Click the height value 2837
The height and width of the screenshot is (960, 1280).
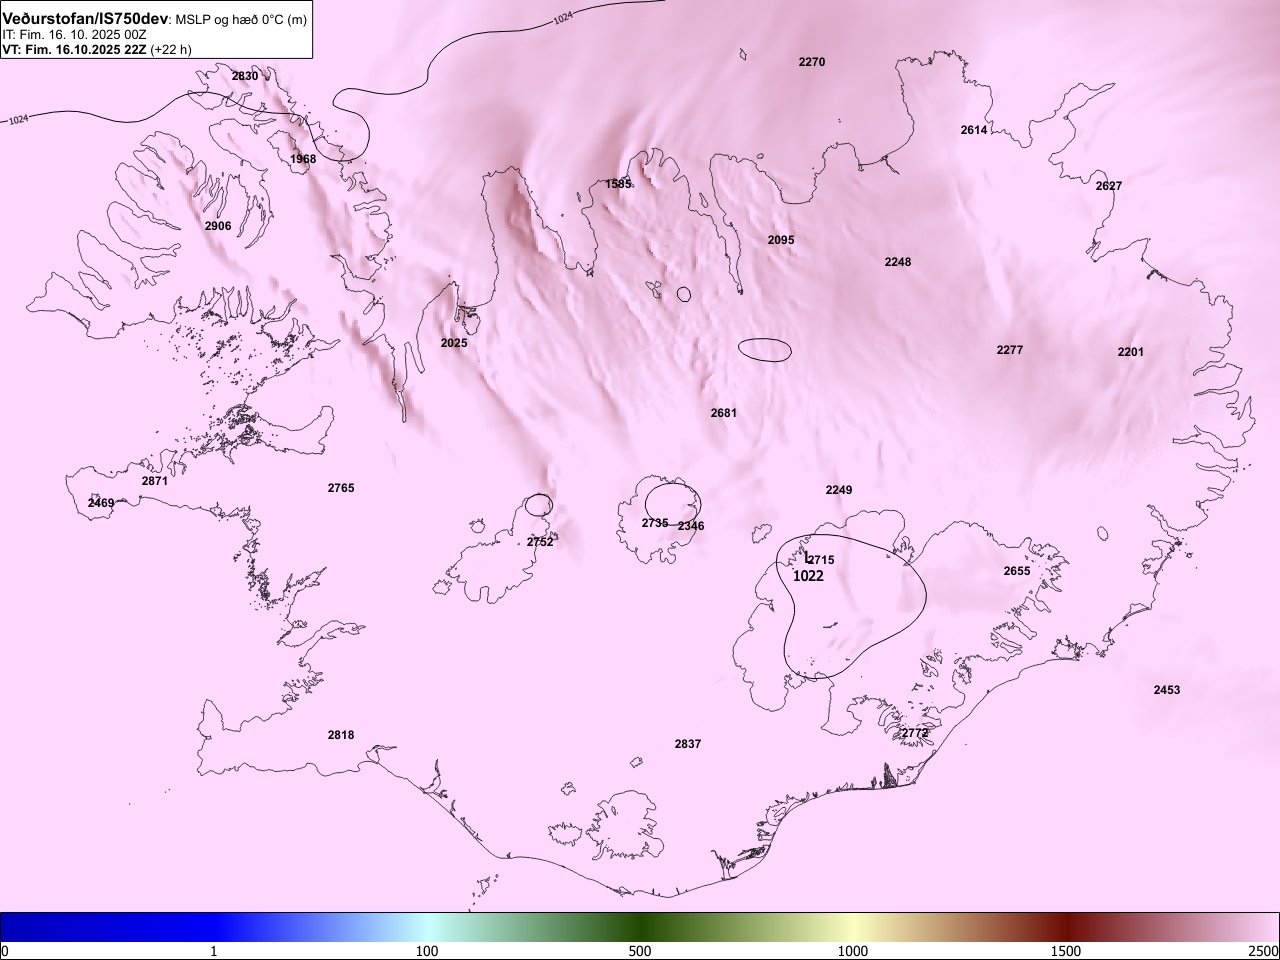(688, 744)
